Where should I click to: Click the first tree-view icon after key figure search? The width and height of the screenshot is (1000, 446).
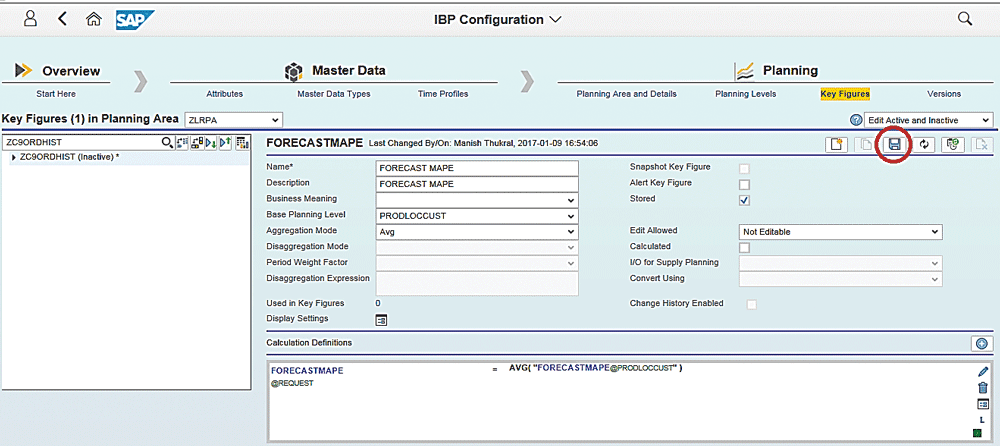[182, 142]
